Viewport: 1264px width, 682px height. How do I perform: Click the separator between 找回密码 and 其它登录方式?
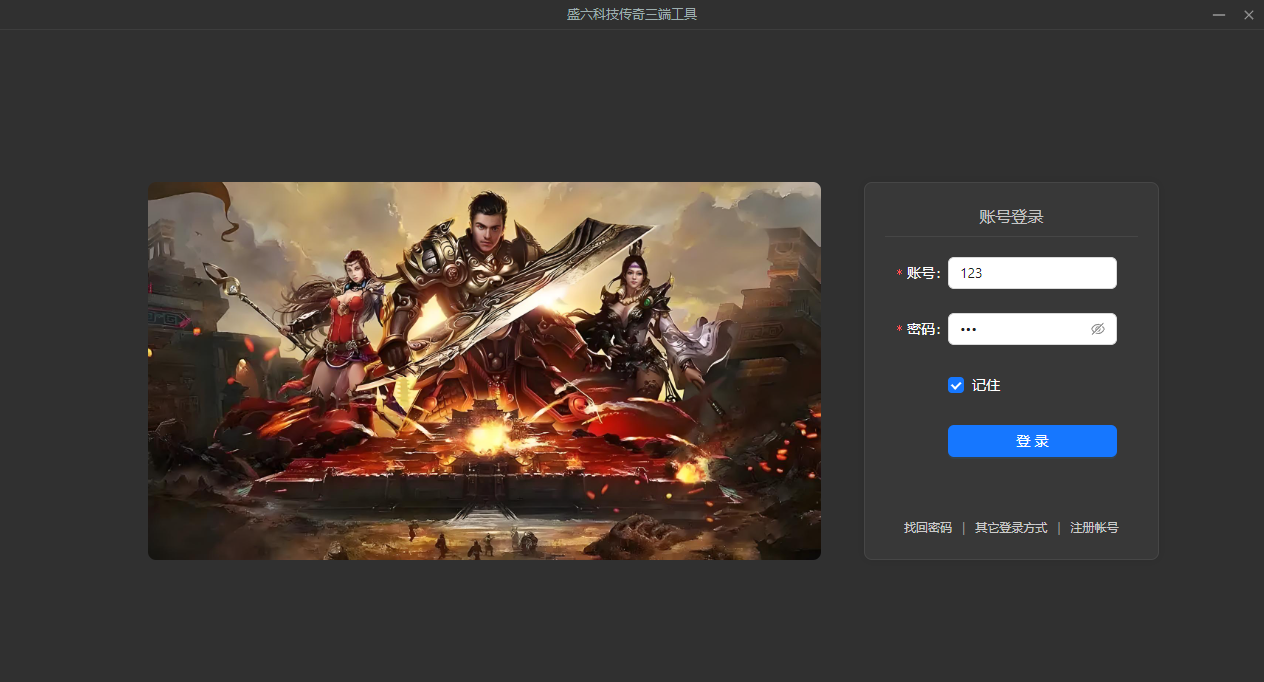(962, 527)
